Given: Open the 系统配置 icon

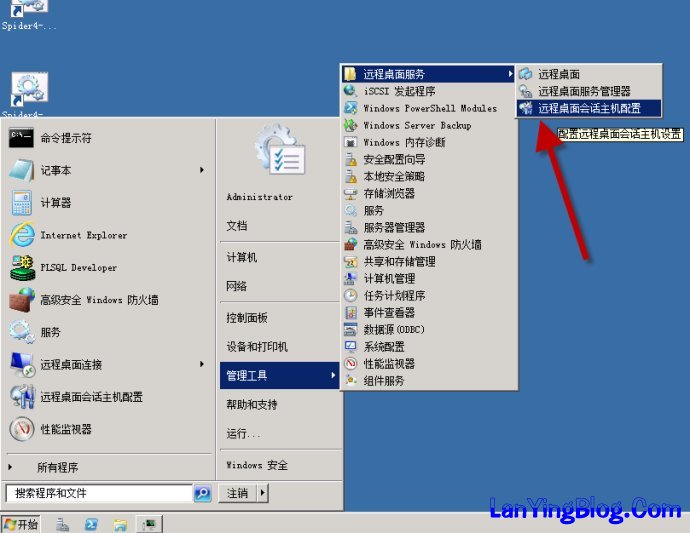Looking at the screenshot, I should coord(351,346).
